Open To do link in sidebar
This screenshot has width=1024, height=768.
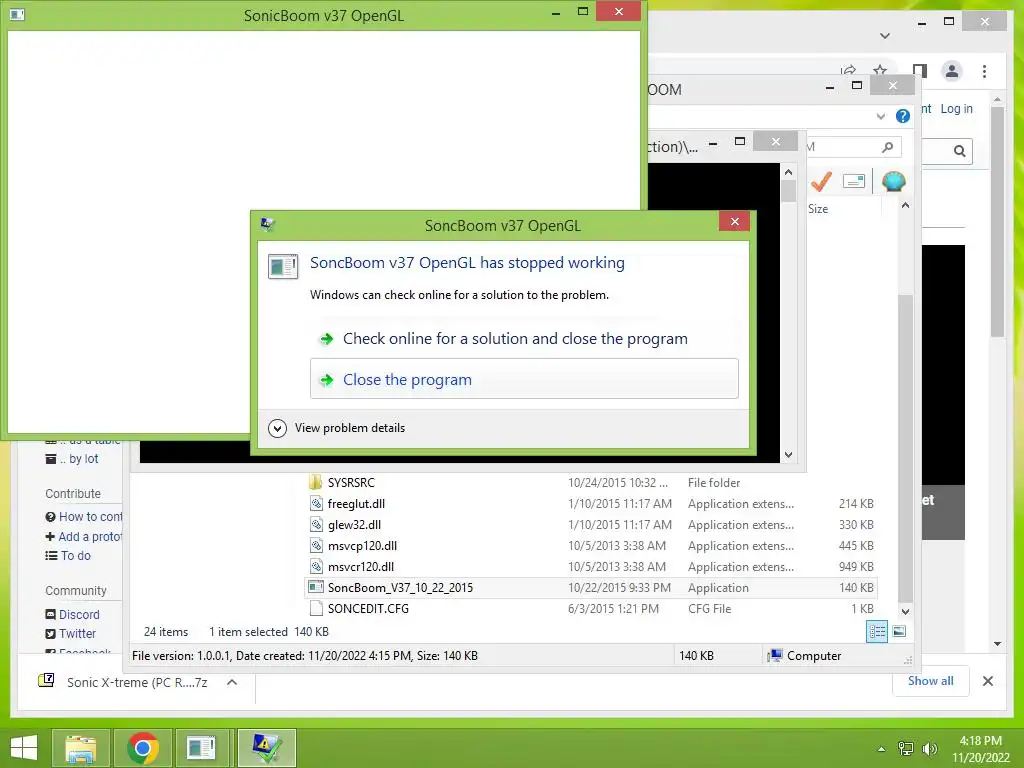(x=76, y=555)
